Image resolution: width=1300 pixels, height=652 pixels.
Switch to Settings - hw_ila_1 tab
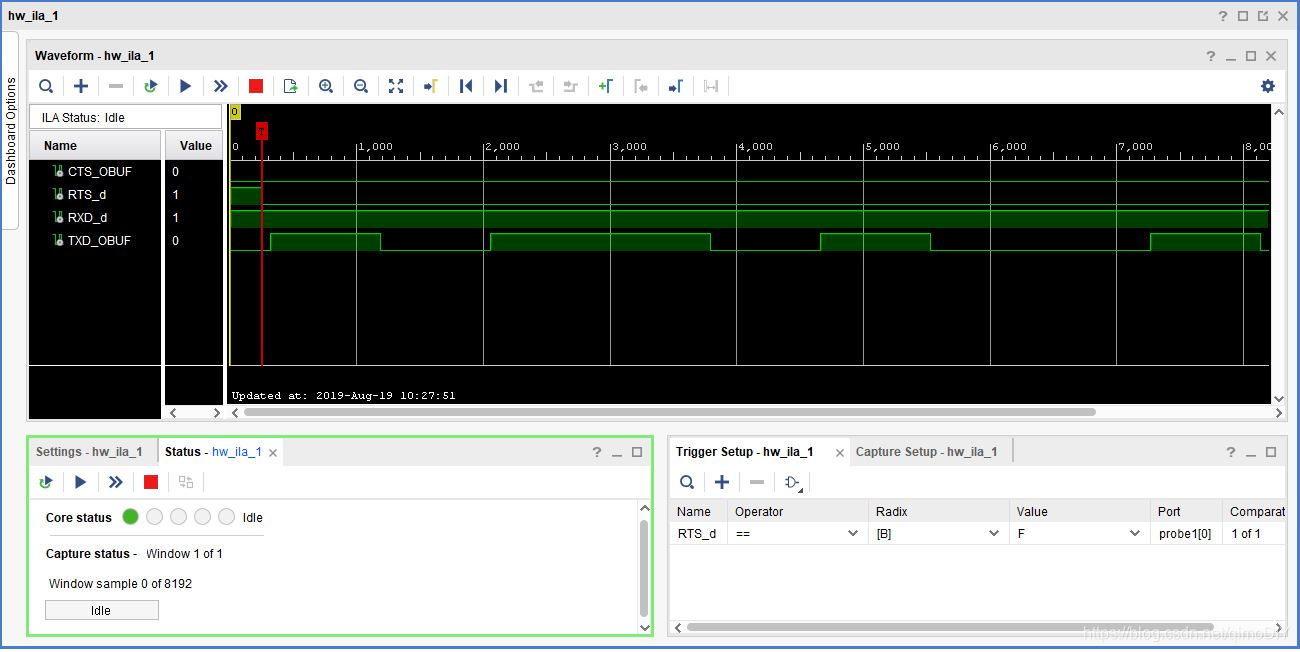pyautogui.click(x=89, y=452)
